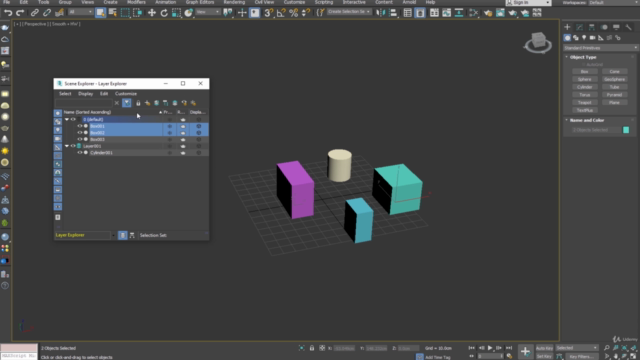Click the Mirror tool icon
Viewport: 640px width, 360px height.
[x=380, y=13]
